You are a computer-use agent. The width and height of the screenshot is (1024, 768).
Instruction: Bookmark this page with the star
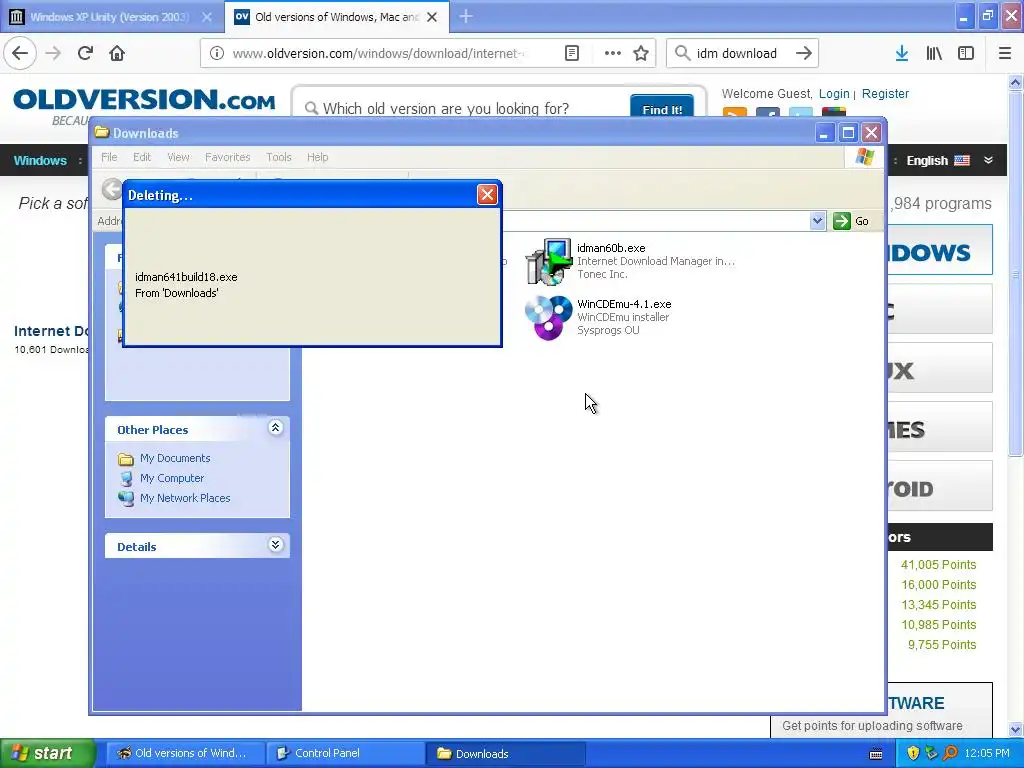tap(641, 54)
